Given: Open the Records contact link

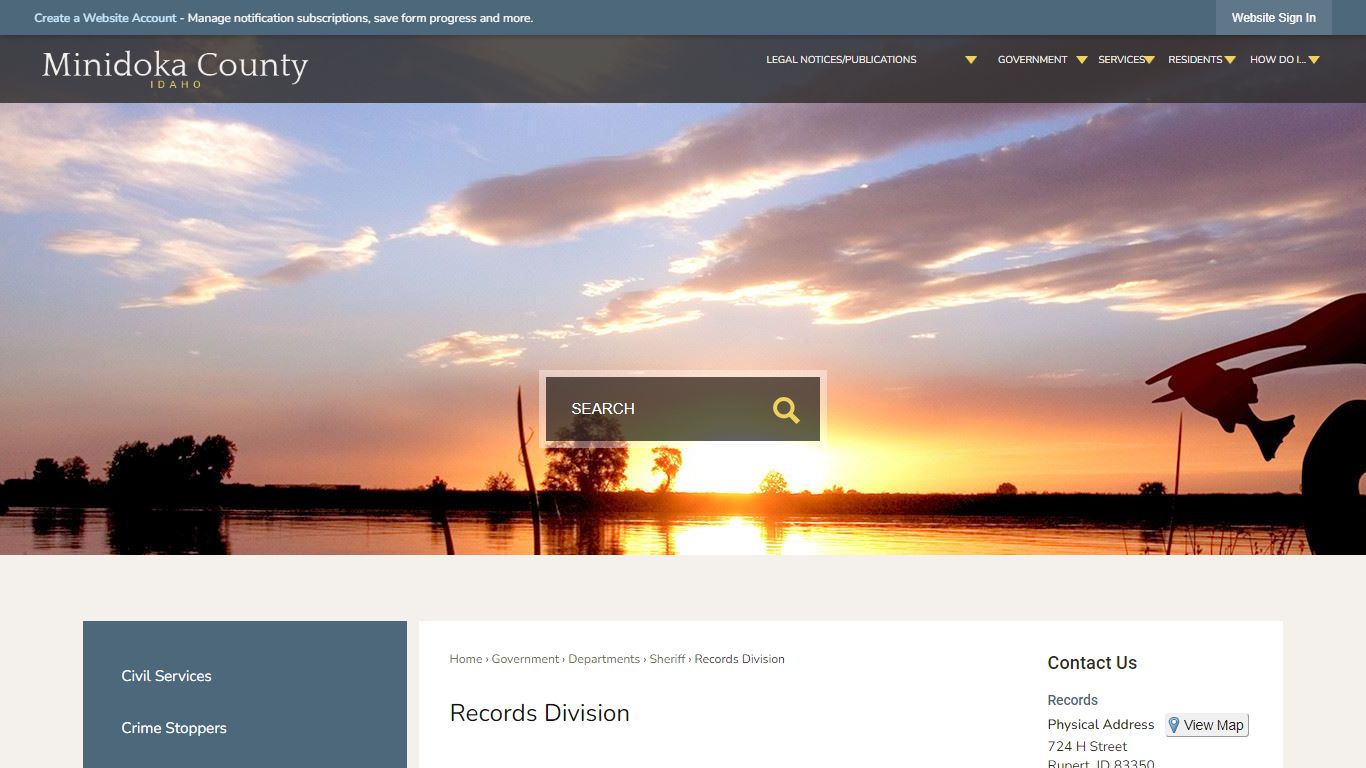Looking at the screenshot, I should (x=1072, y=700).
